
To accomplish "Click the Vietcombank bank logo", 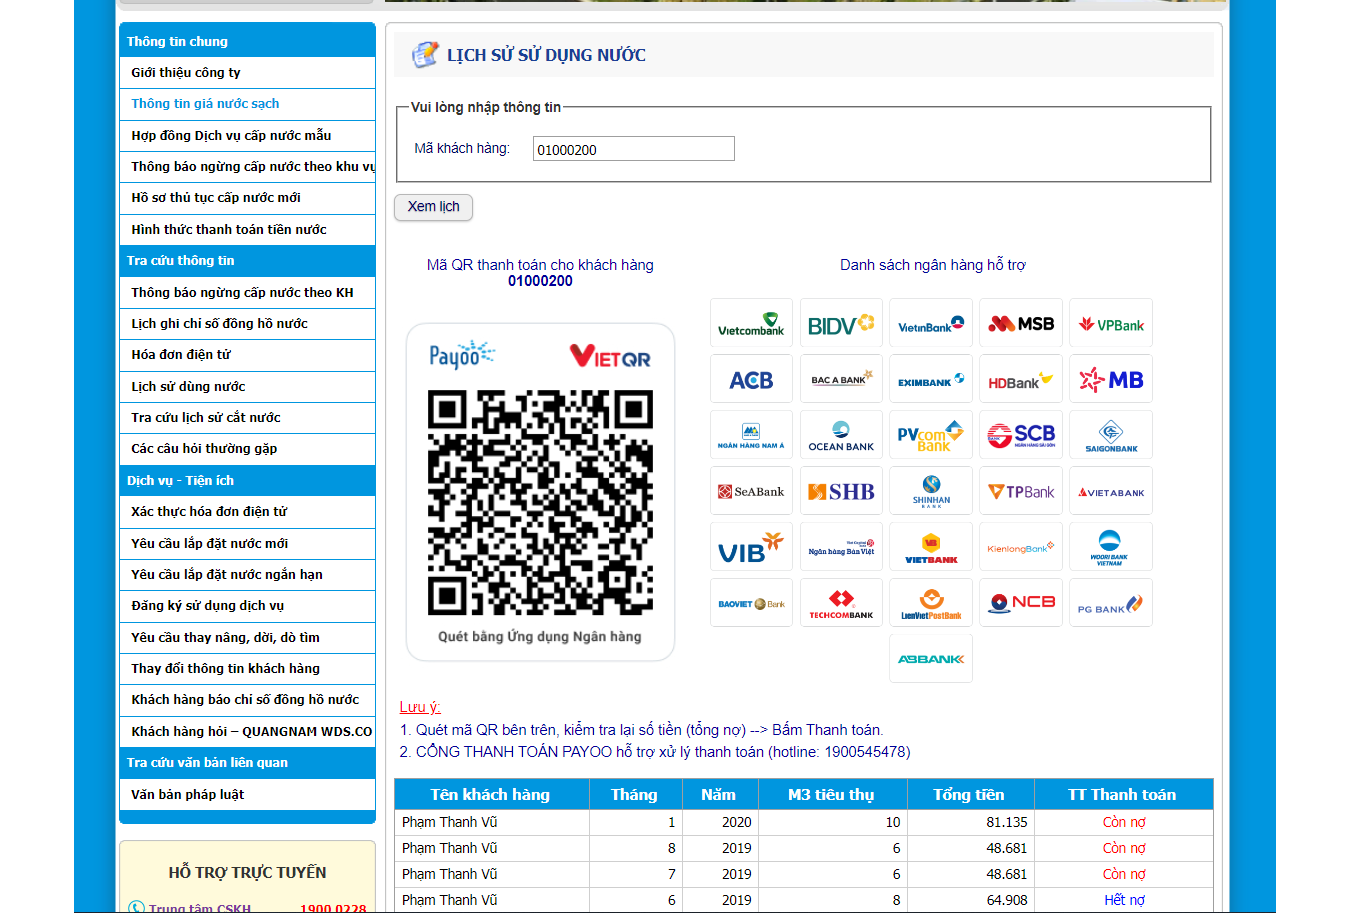I will (751, 324).
